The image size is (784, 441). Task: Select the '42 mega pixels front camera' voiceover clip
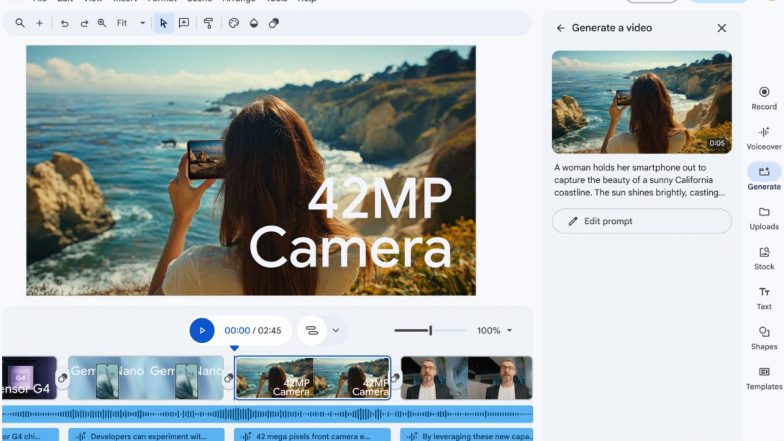(312, 435)
